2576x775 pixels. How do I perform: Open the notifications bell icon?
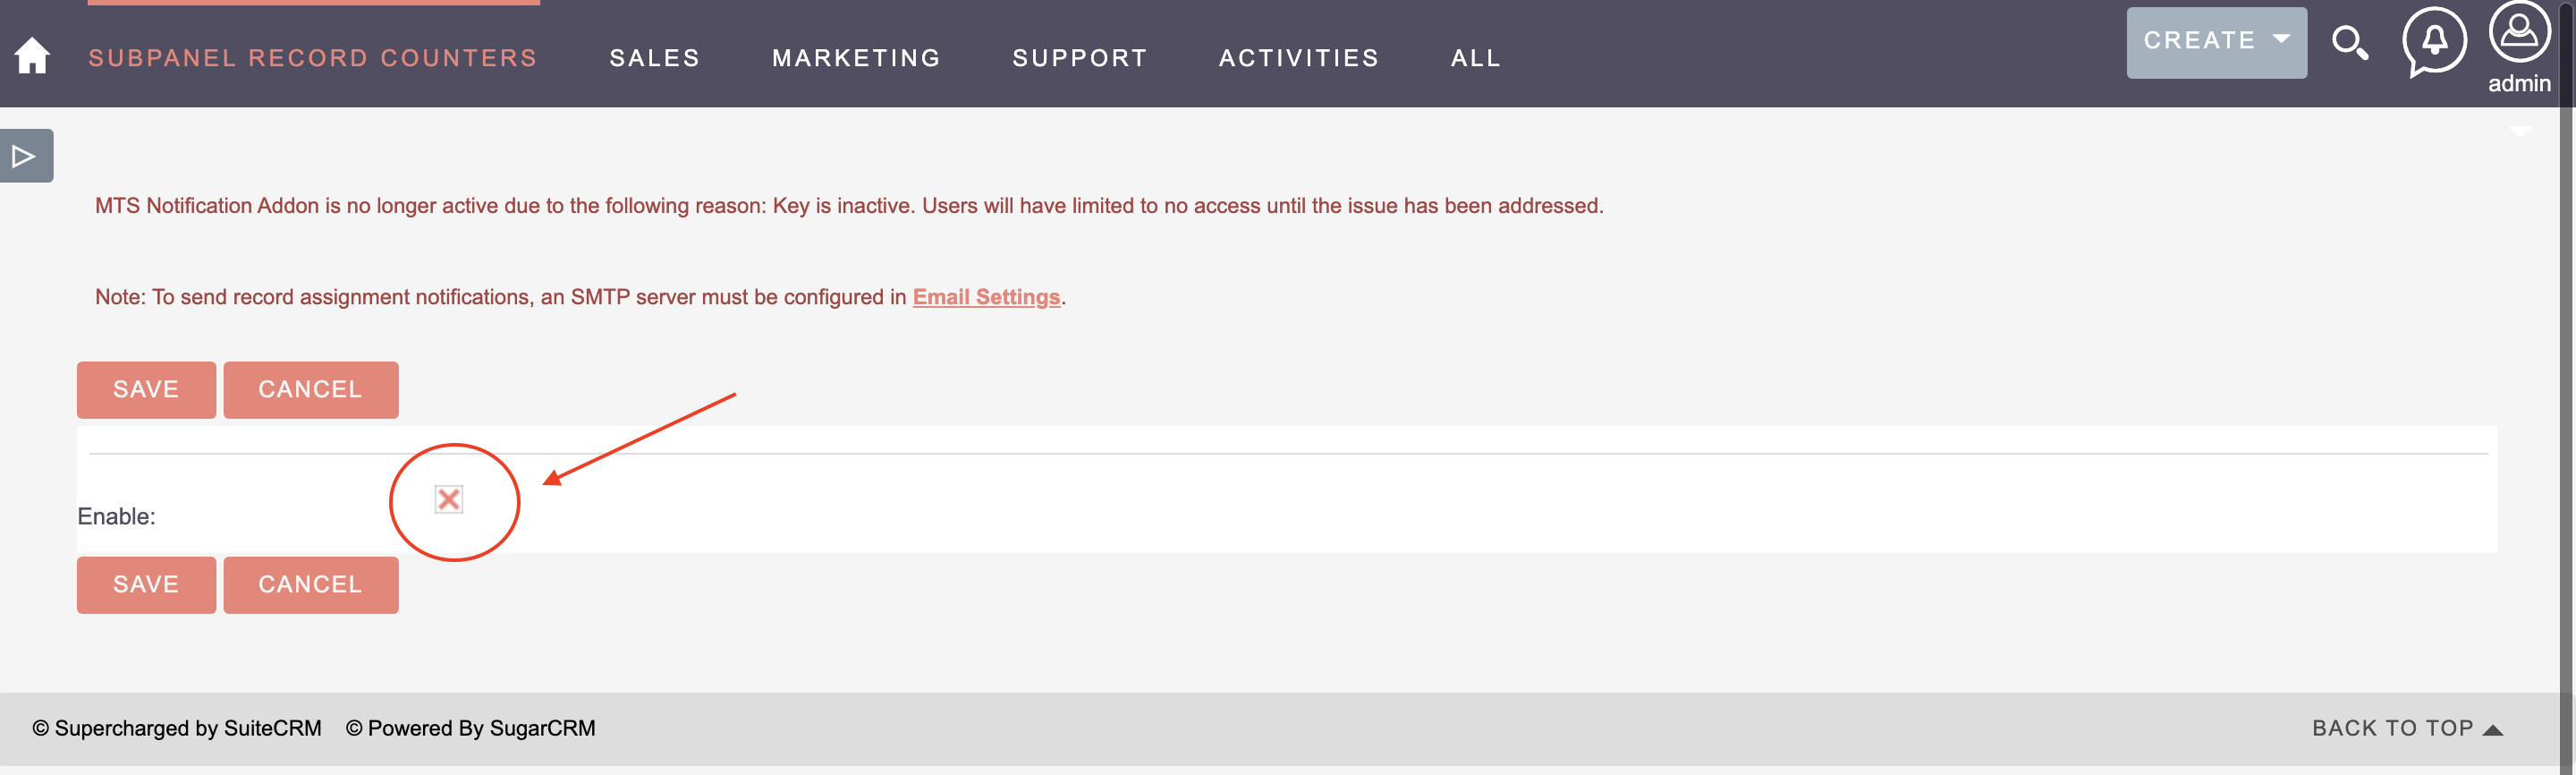(x=2433, y=41)
